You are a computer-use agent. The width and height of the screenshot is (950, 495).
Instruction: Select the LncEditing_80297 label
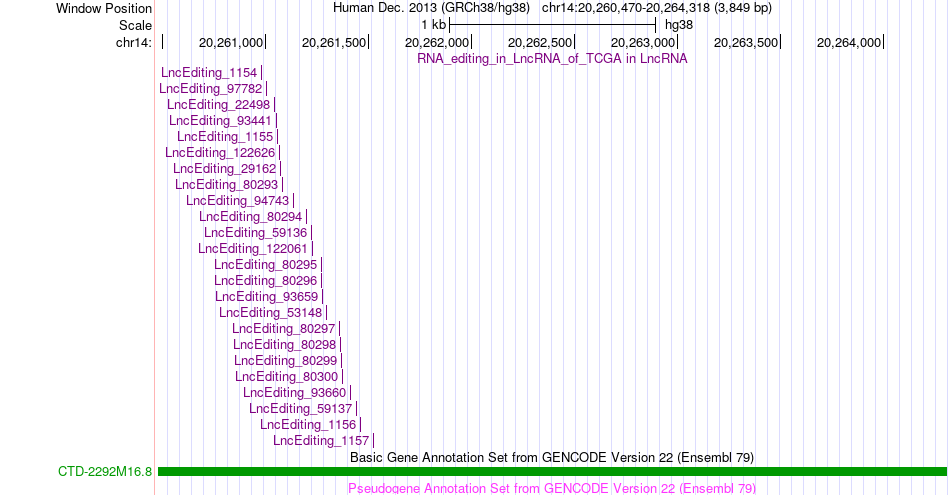click(x=284, y=328)
